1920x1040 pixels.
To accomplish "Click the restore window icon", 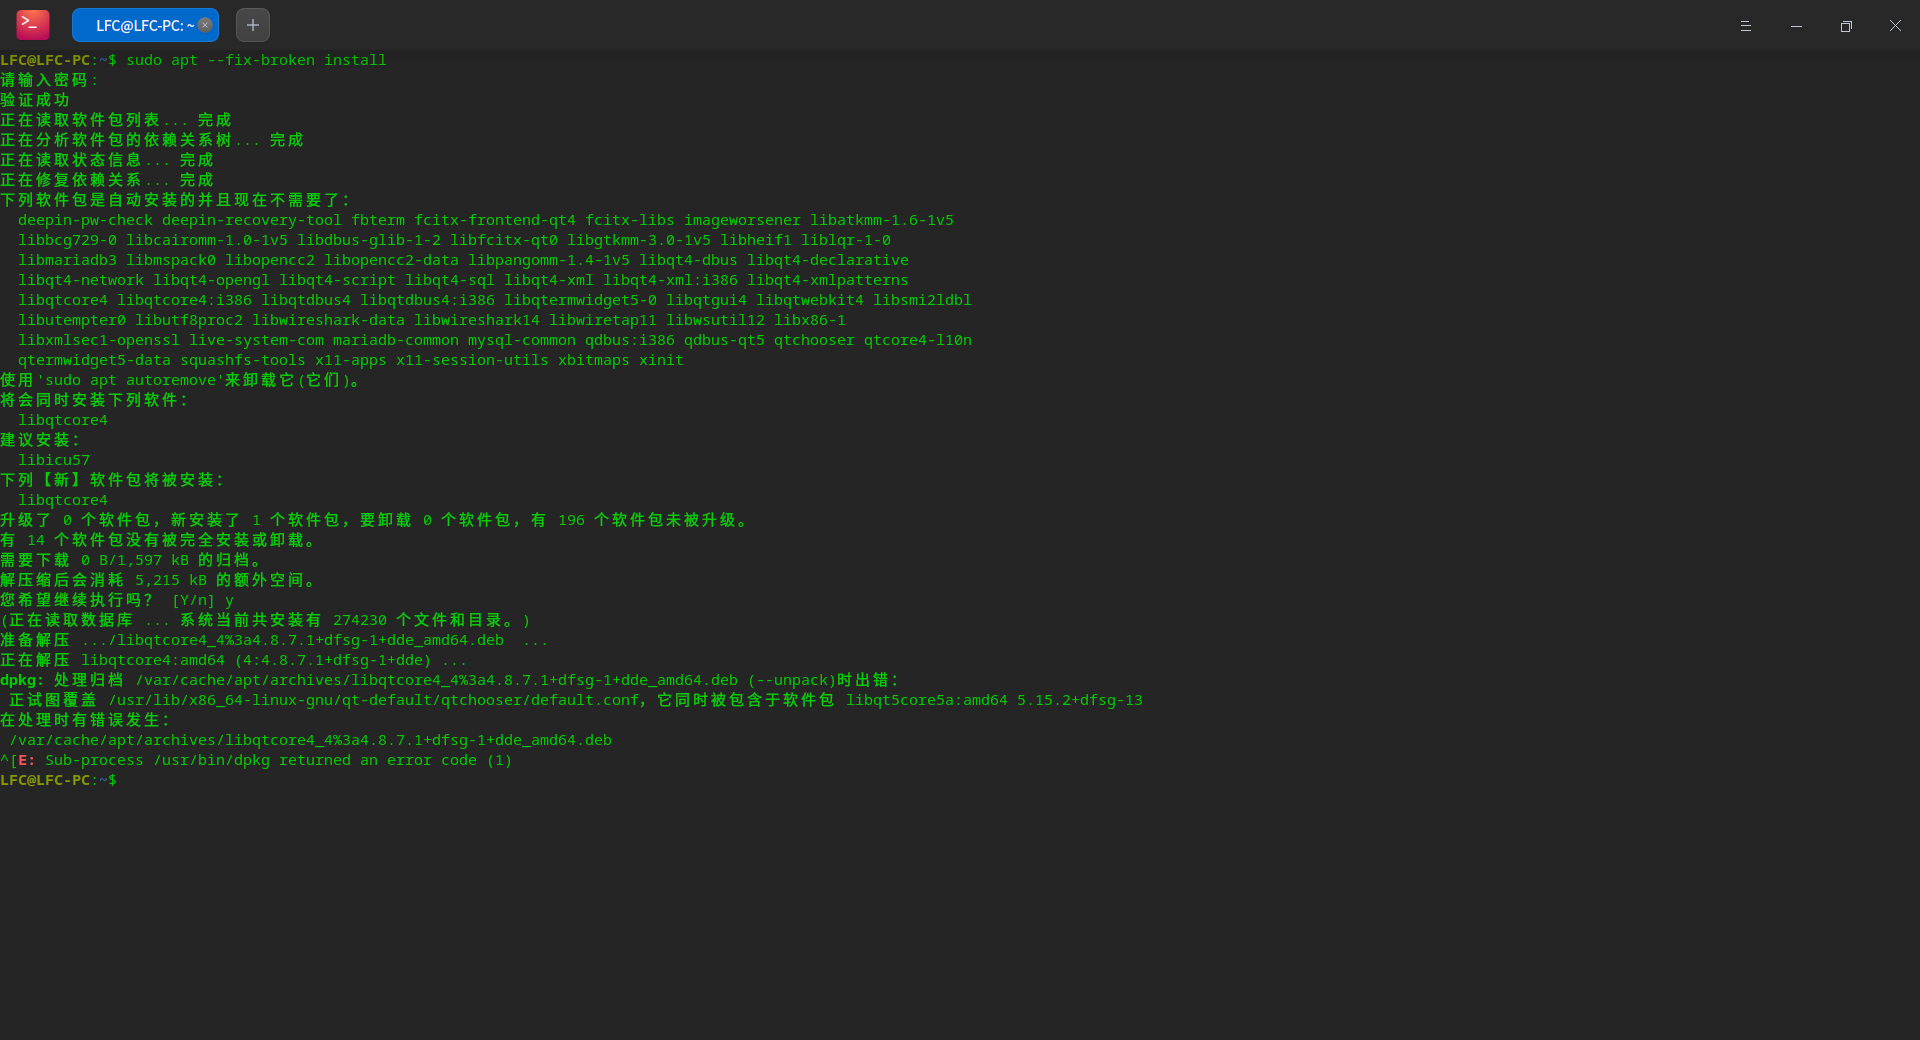I will pos(1847,25).
